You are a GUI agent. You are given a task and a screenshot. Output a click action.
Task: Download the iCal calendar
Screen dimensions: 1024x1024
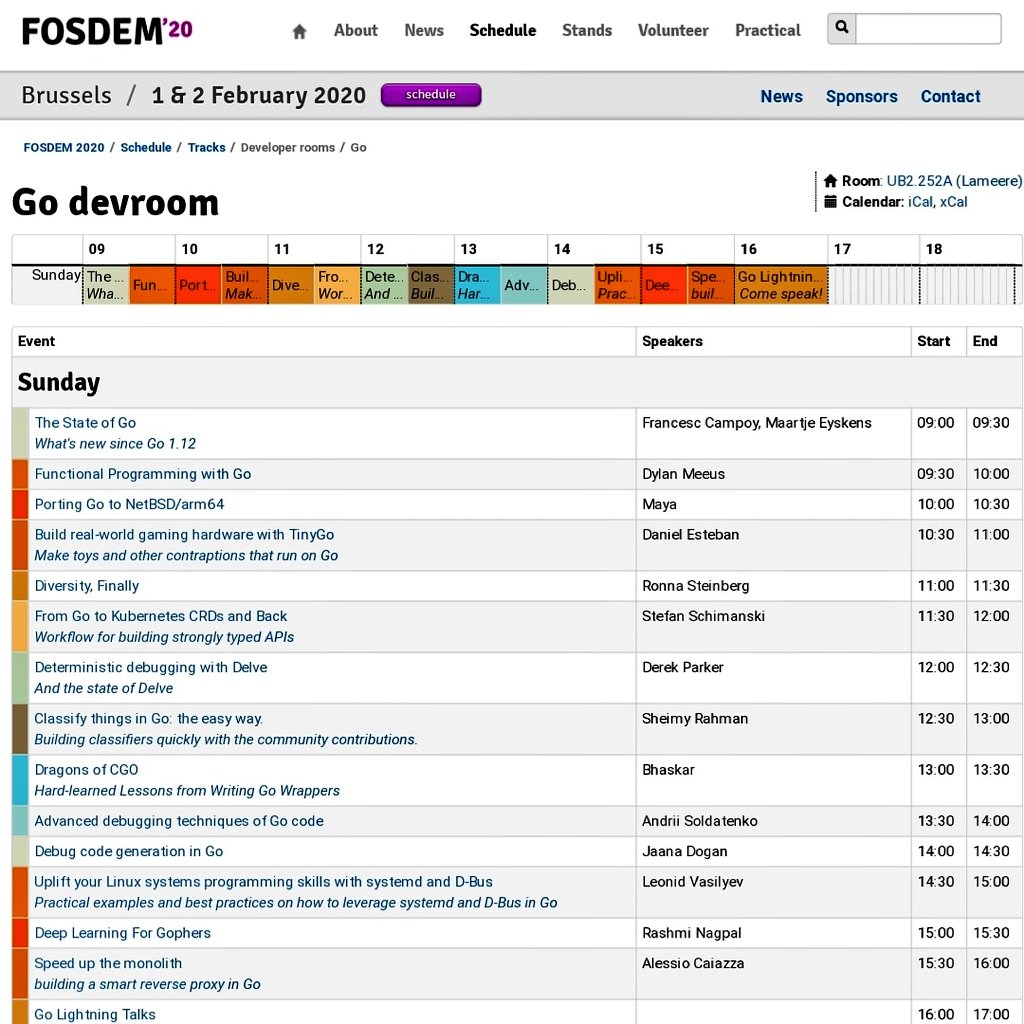pyautogui.click(x=920, y=202)
